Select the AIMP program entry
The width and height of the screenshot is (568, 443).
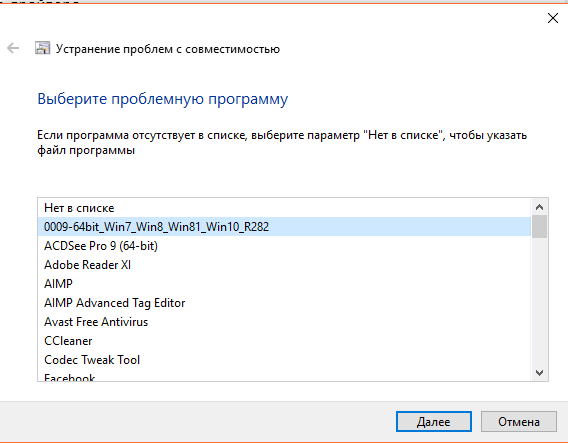(284, 284)
